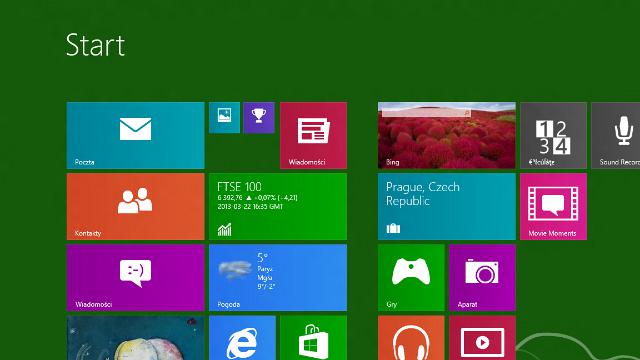Open the Kontakty people tile
Viewport: 640px width, 360px height.
click(136, 207)
